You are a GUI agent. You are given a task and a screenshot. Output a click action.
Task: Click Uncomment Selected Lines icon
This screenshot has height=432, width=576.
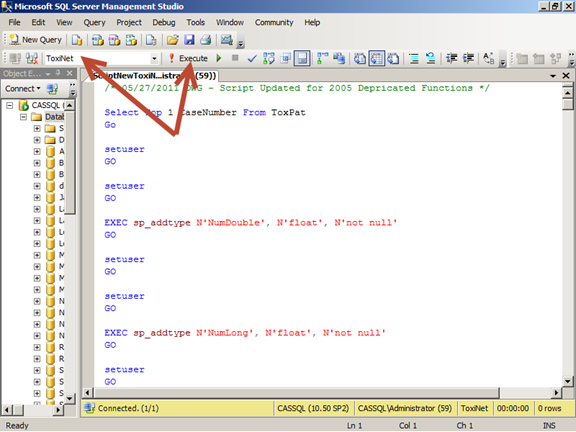[x=430, y=58]
